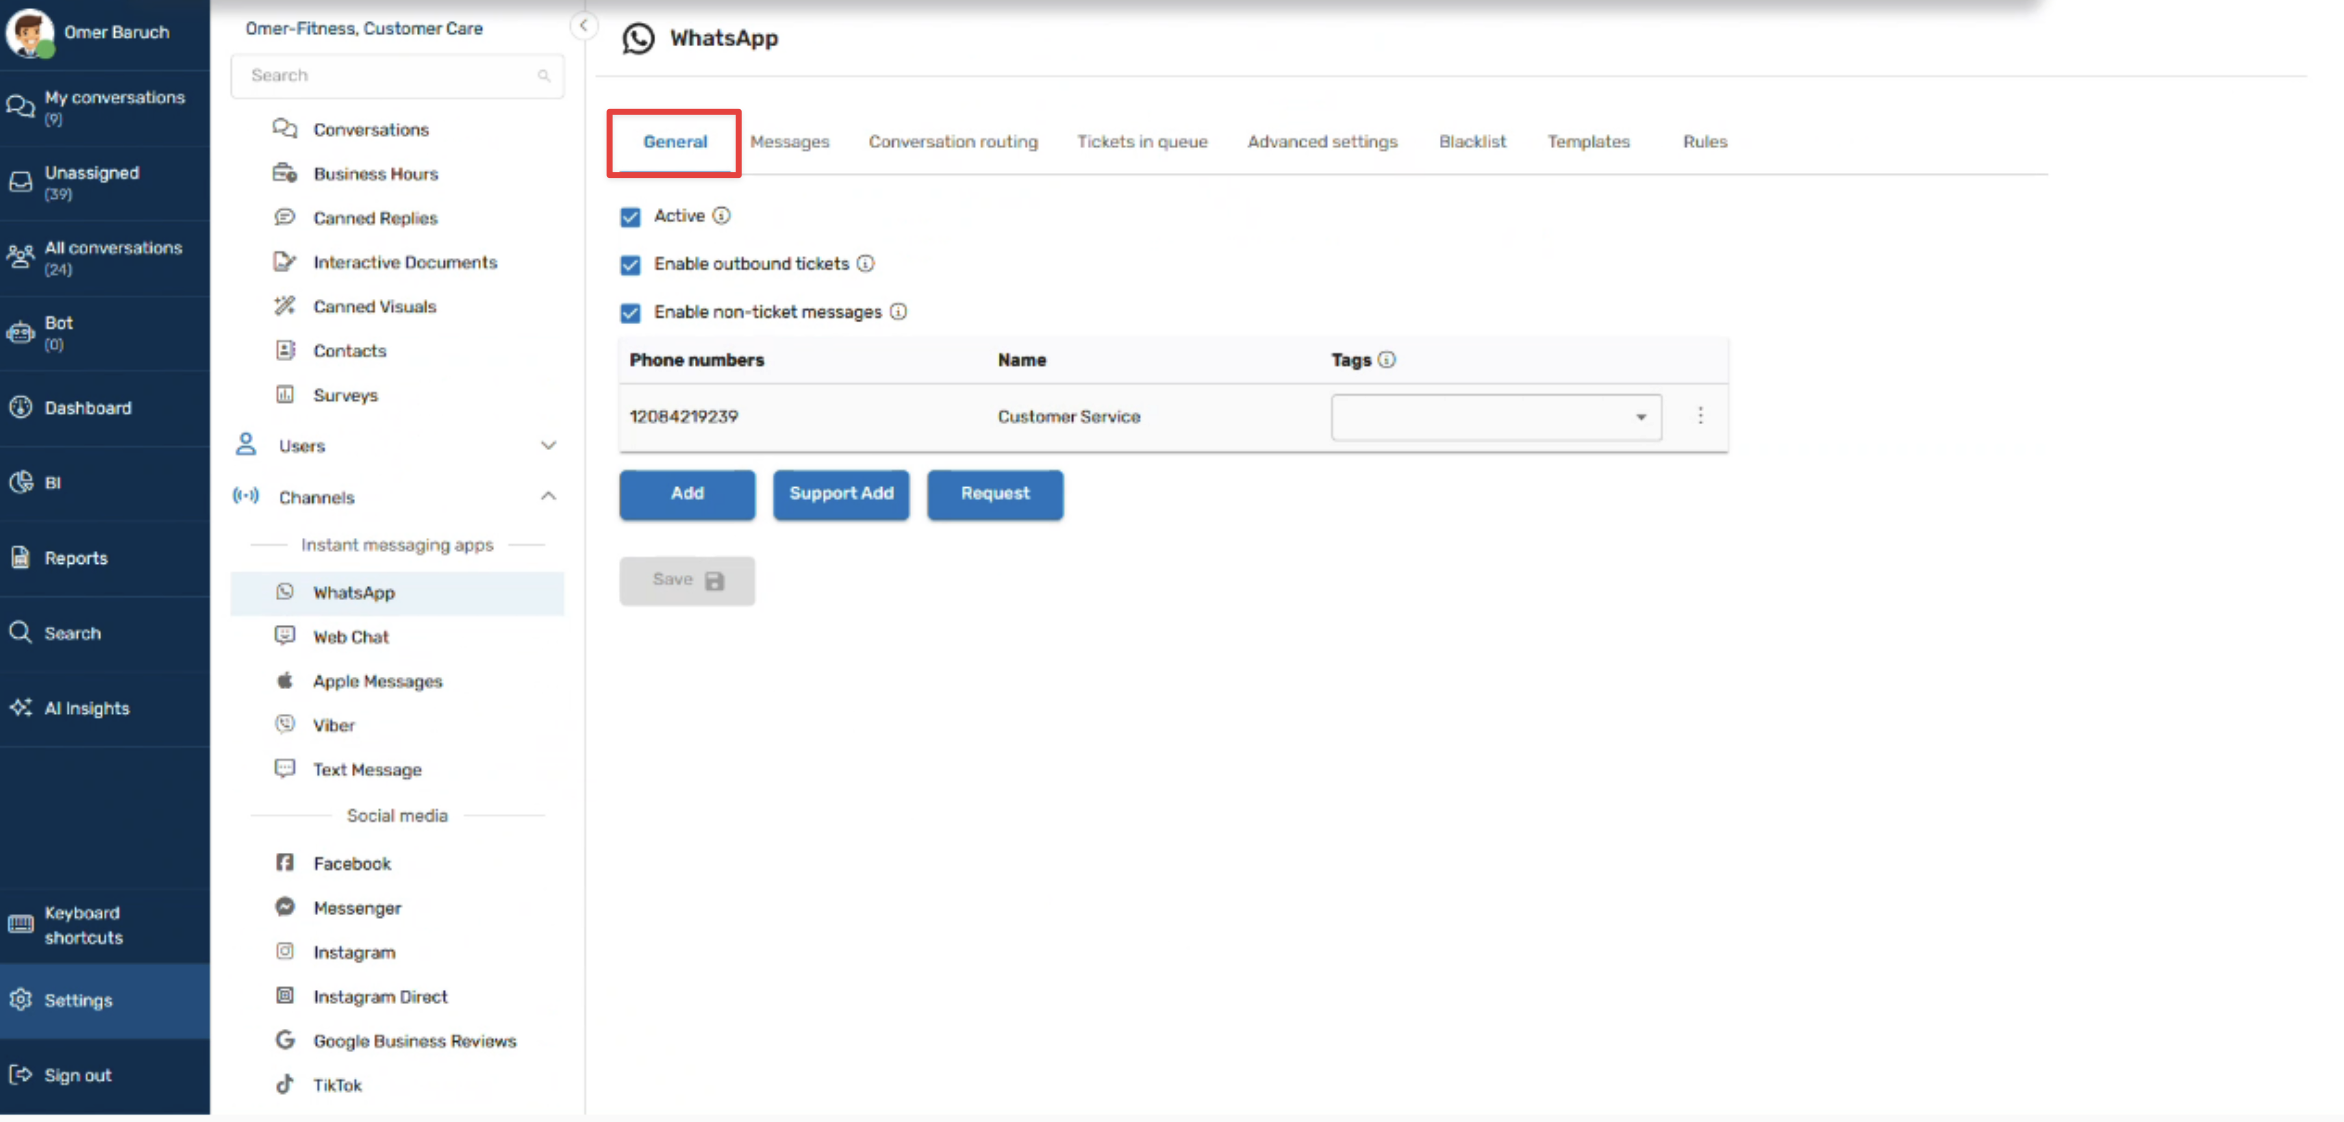Screen dimensions: 2344x1122
Task: Uncheck the Active checkbox
Action: pyautogui.click(x=630, y=217)
